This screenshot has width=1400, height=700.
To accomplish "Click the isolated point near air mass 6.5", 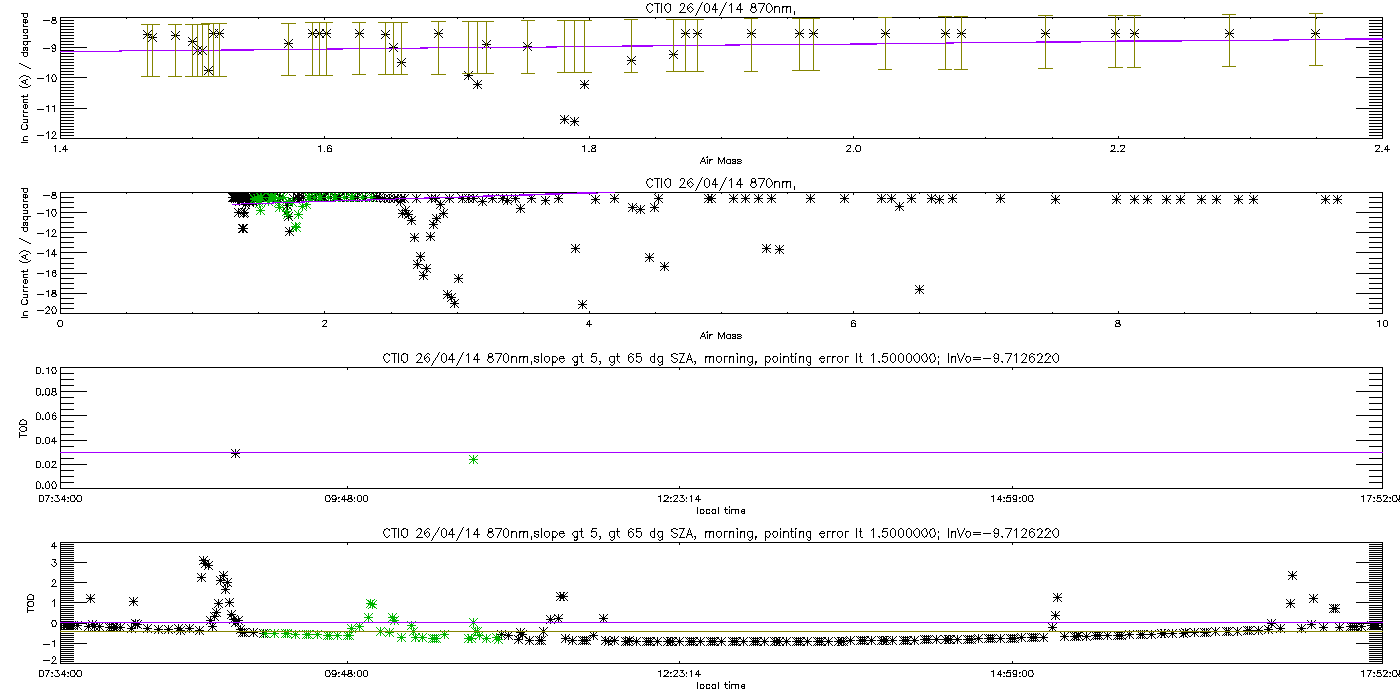I will [919, 289].
